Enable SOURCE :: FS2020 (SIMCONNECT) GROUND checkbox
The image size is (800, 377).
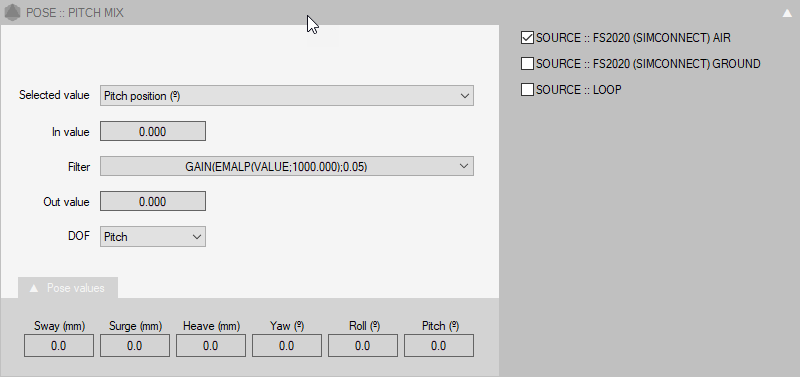(x=527, y=64)
